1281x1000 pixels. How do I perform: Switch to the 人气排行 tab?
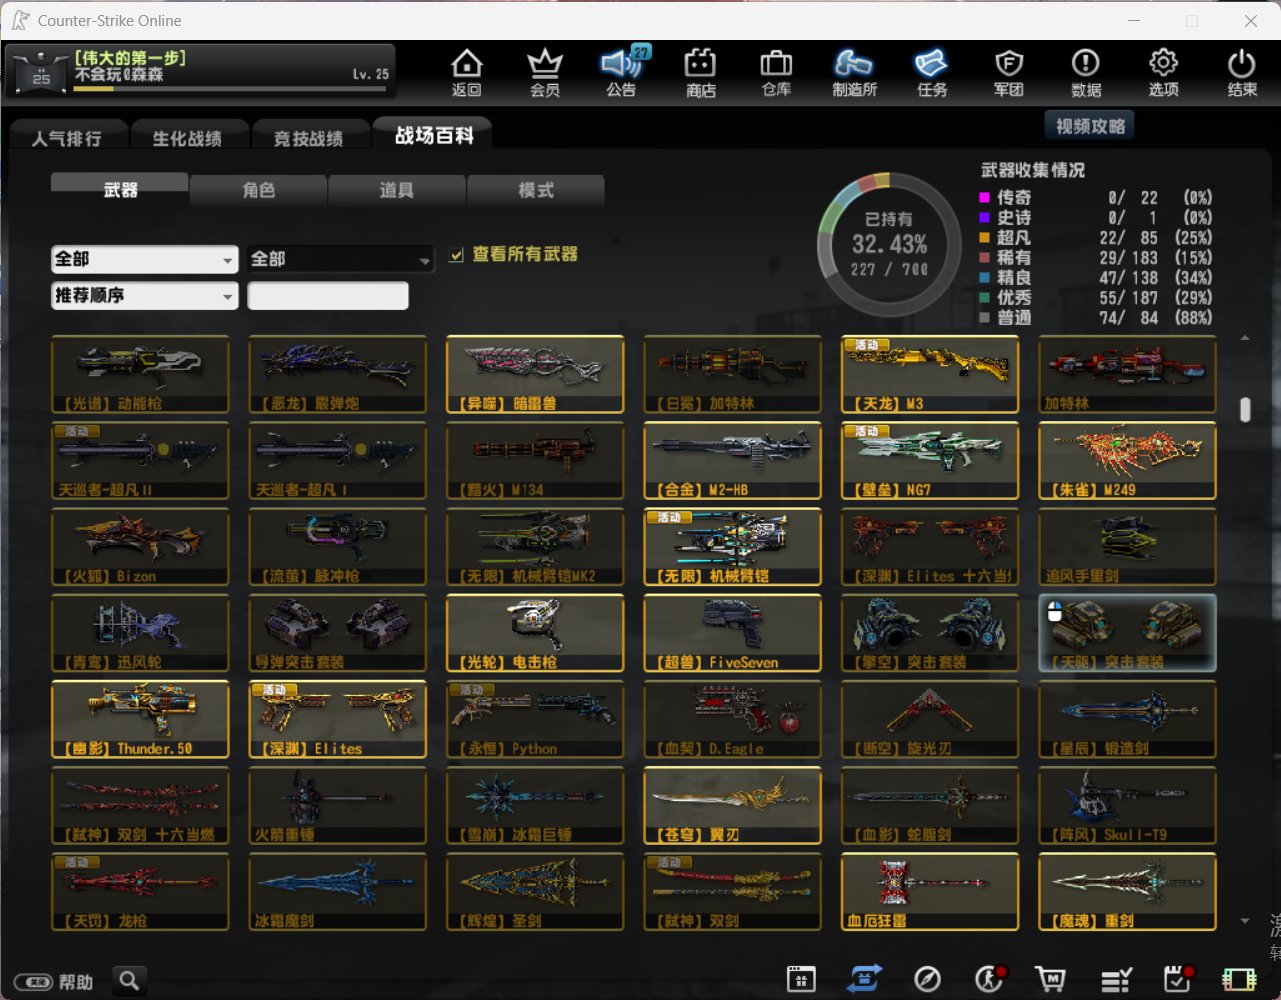tap(67, 138)
